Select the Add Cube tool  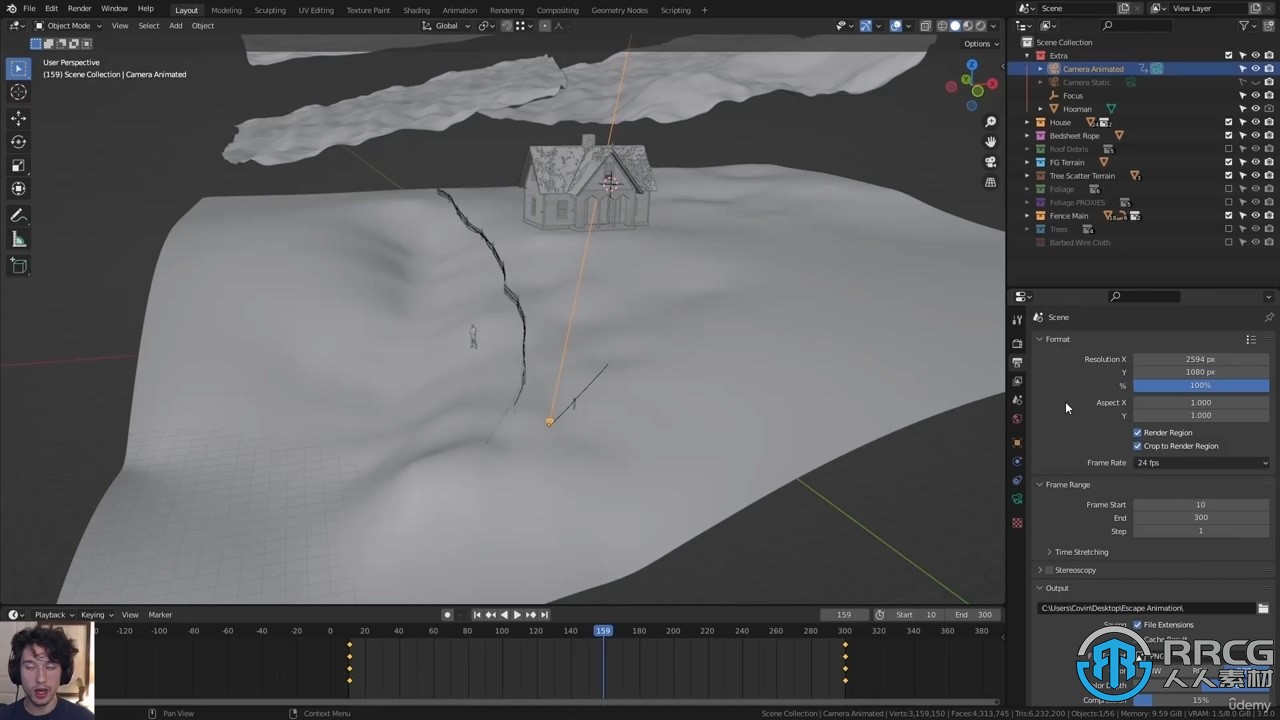click(18, 265)
